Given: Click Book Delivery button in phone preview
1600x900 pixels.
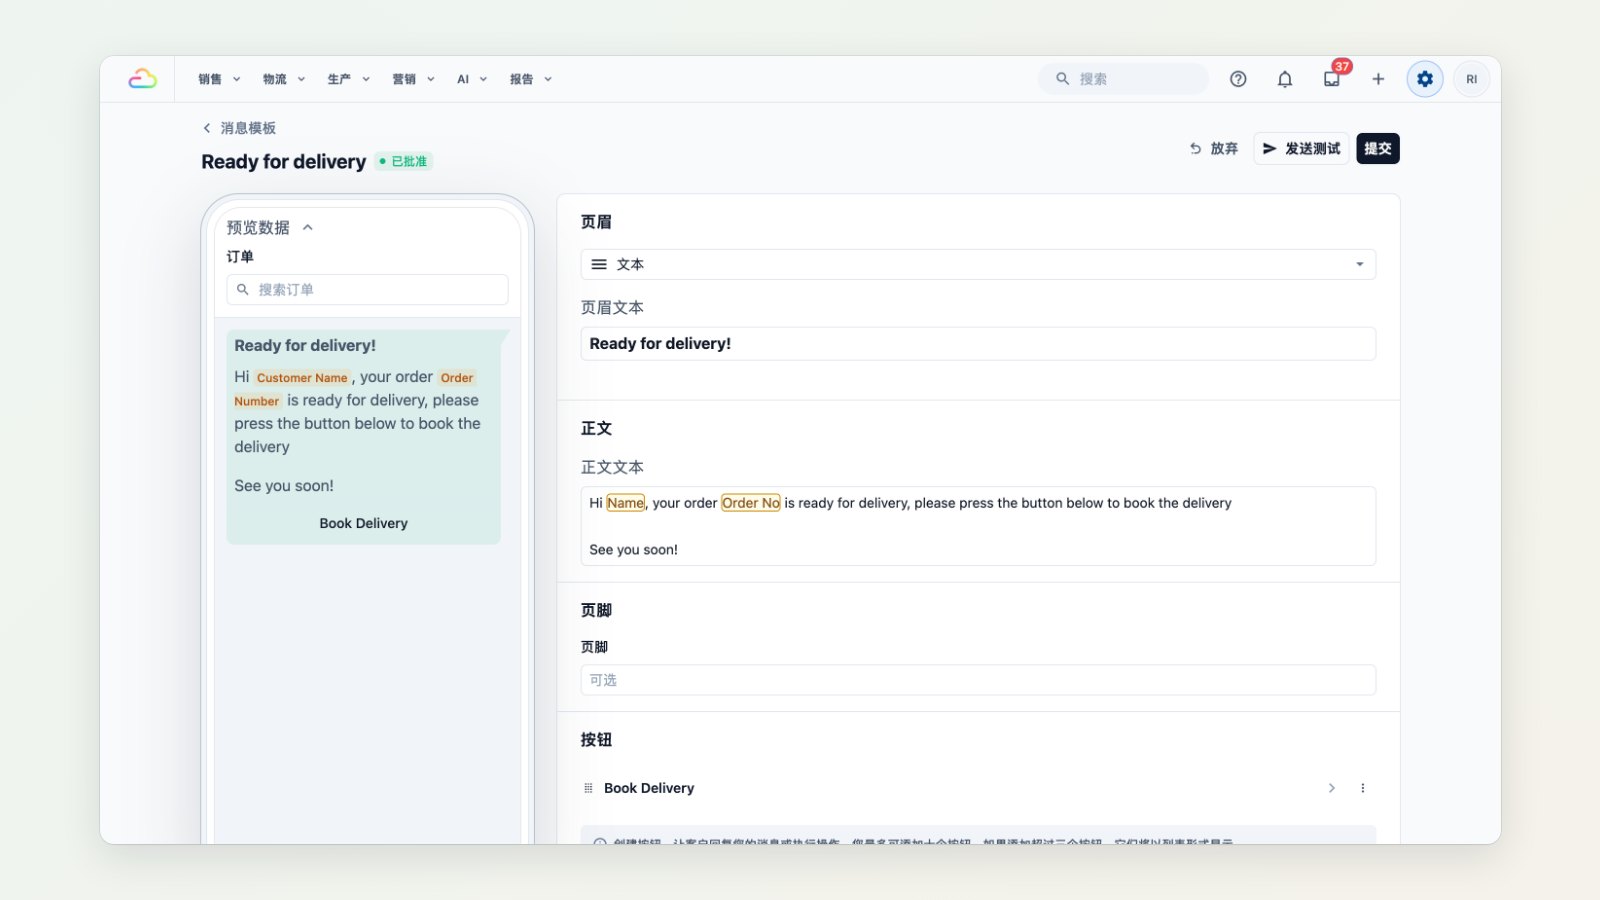Looking at the screenshot, I should click(x=363, y=523).
